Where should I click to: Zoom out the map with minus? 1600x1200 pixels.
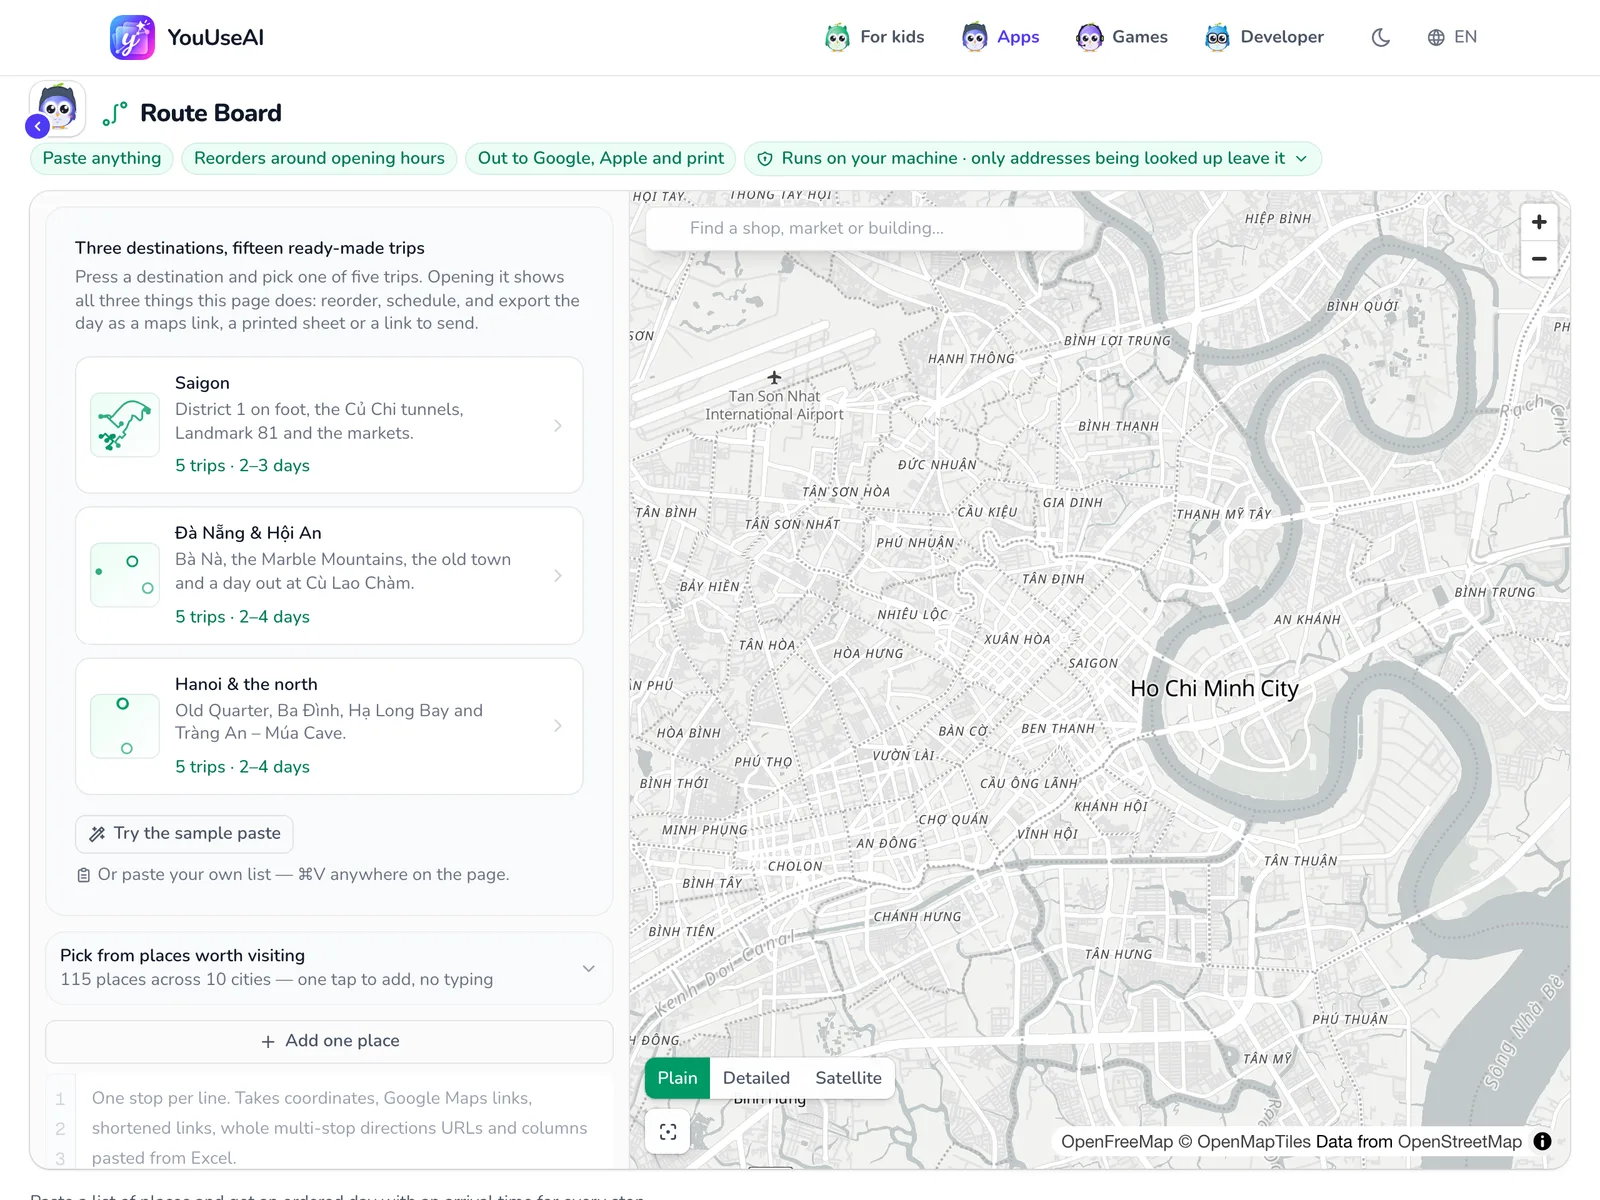[x=1539, y=259]
